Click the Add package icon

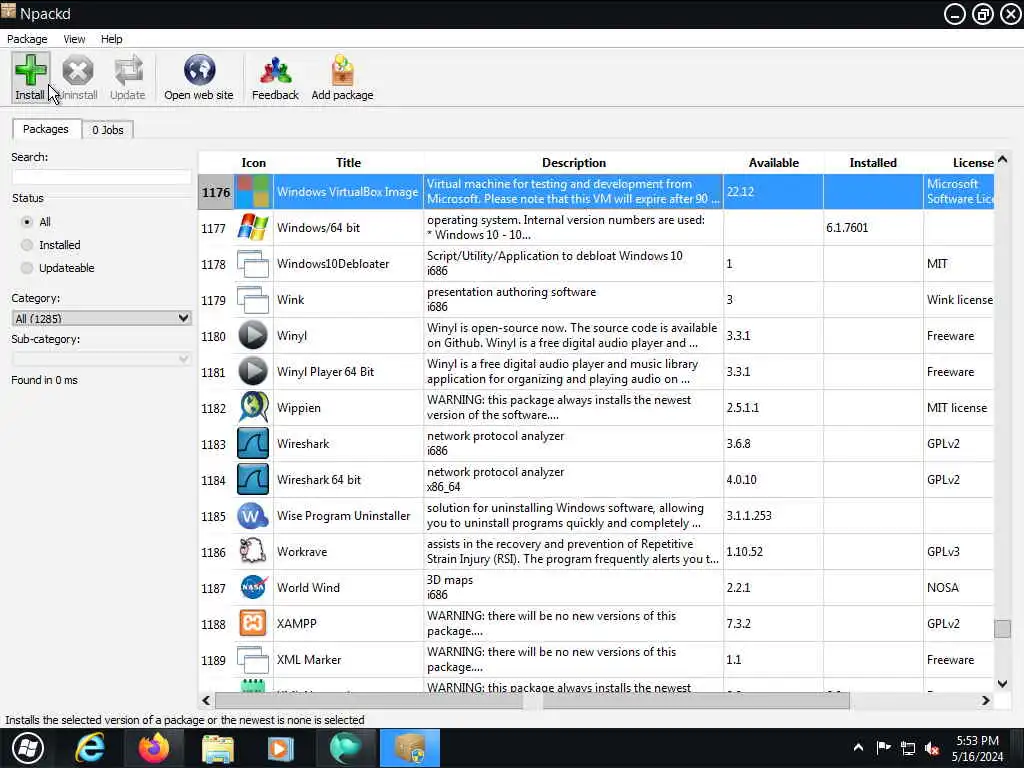(343, 70)
